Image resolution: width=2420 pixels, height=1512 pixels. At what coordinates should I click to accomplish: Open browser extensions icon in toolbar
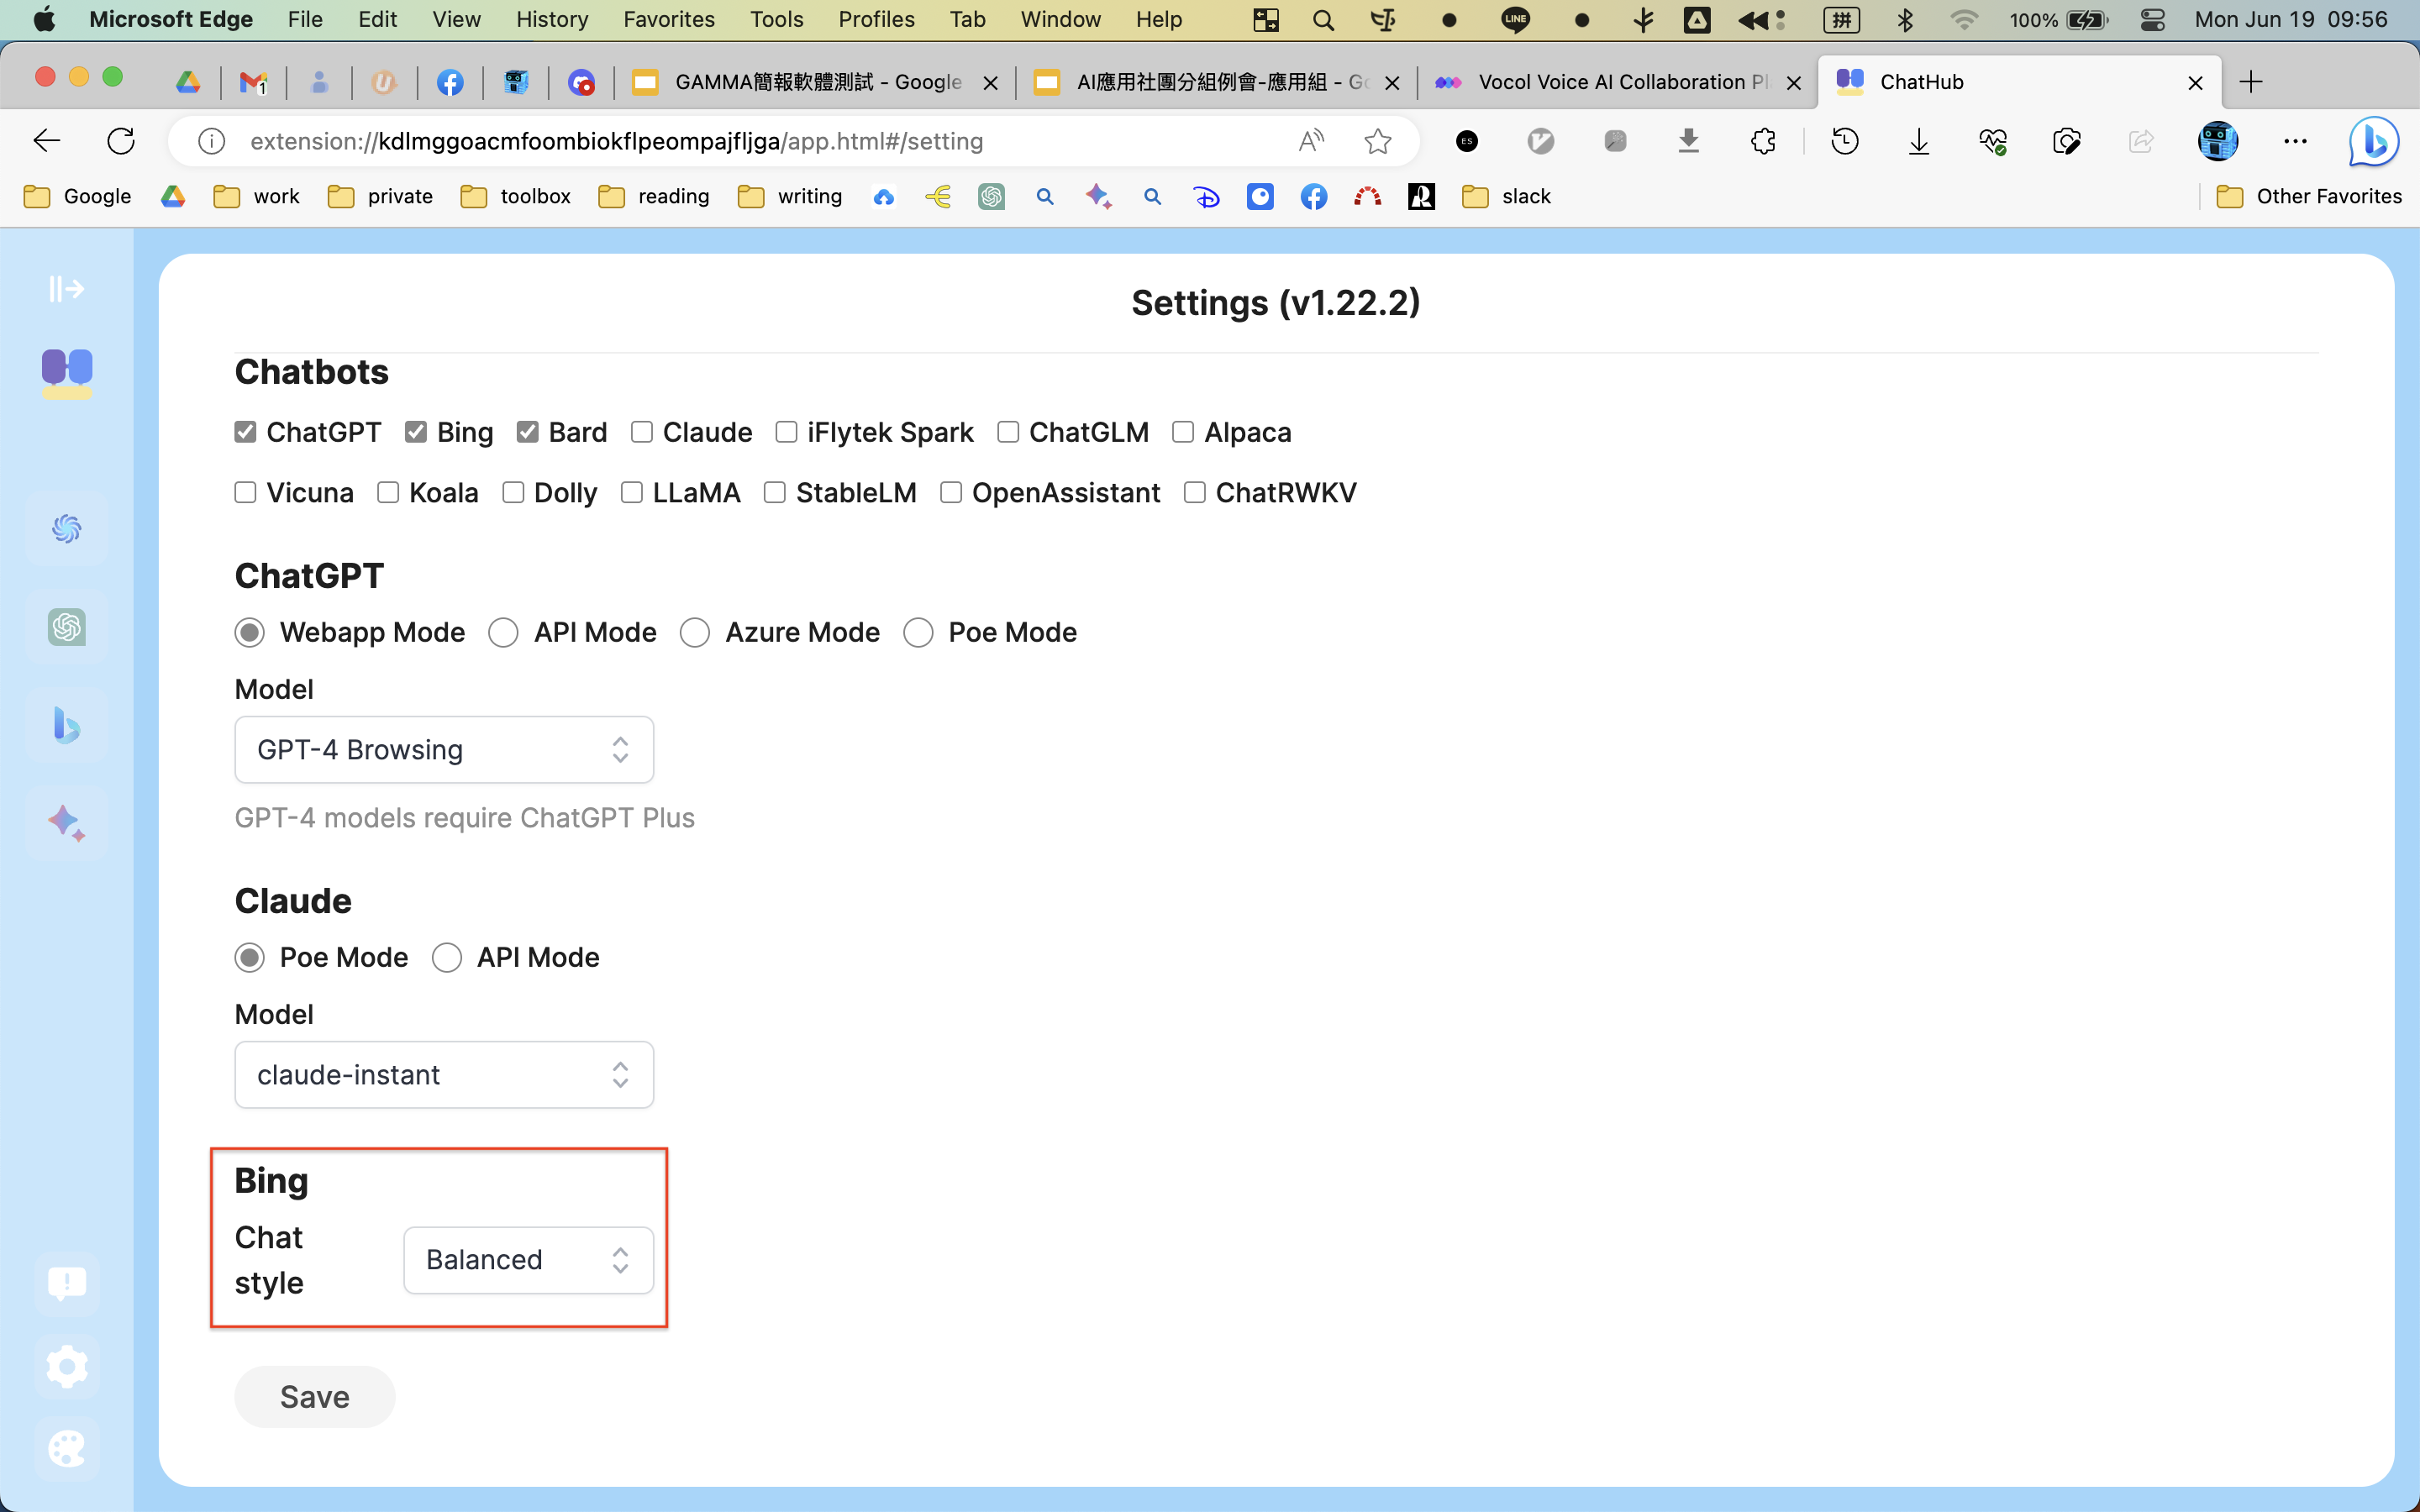coord(1762,141)
